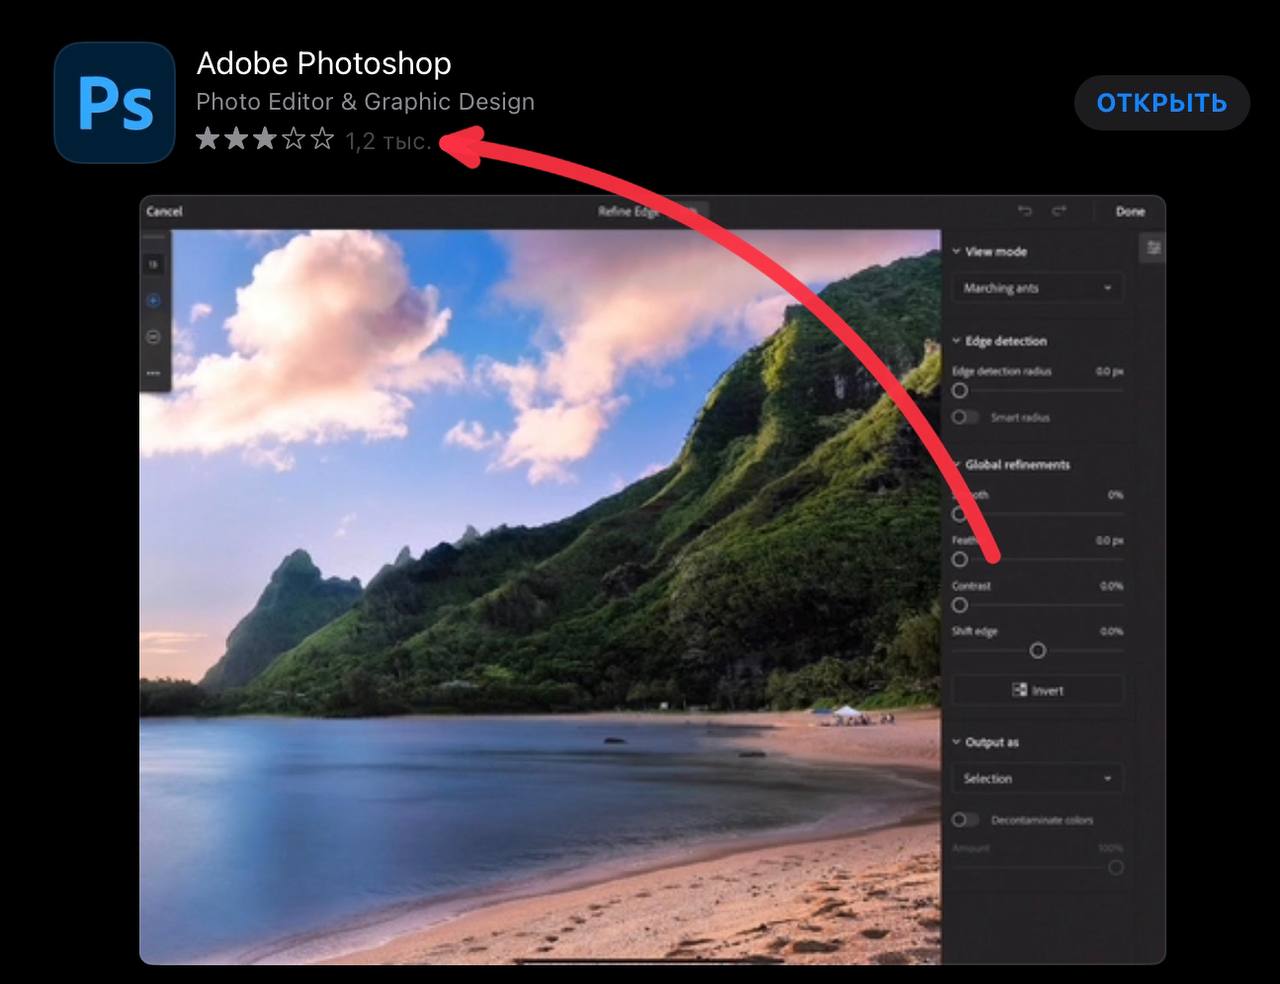Click the Shift edge slider handle
Screen dimensions: 1280x984
point(1038,651)
